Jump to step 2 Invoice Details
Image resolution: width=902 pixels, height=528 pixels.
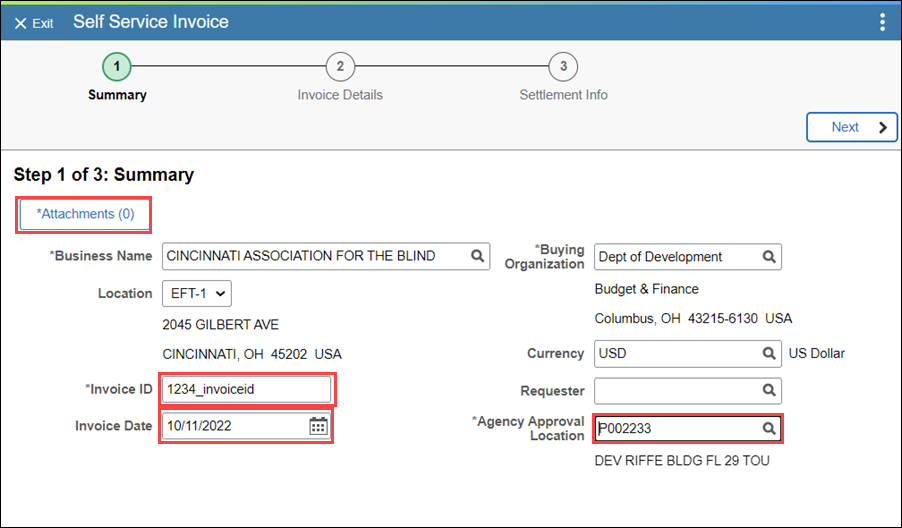click(340, 67)
